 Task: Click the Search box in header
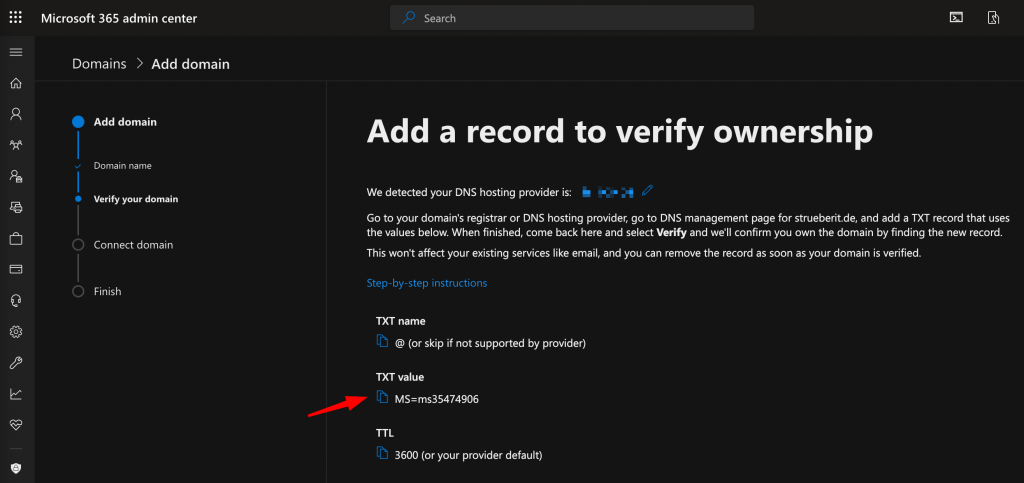point(572,18)
